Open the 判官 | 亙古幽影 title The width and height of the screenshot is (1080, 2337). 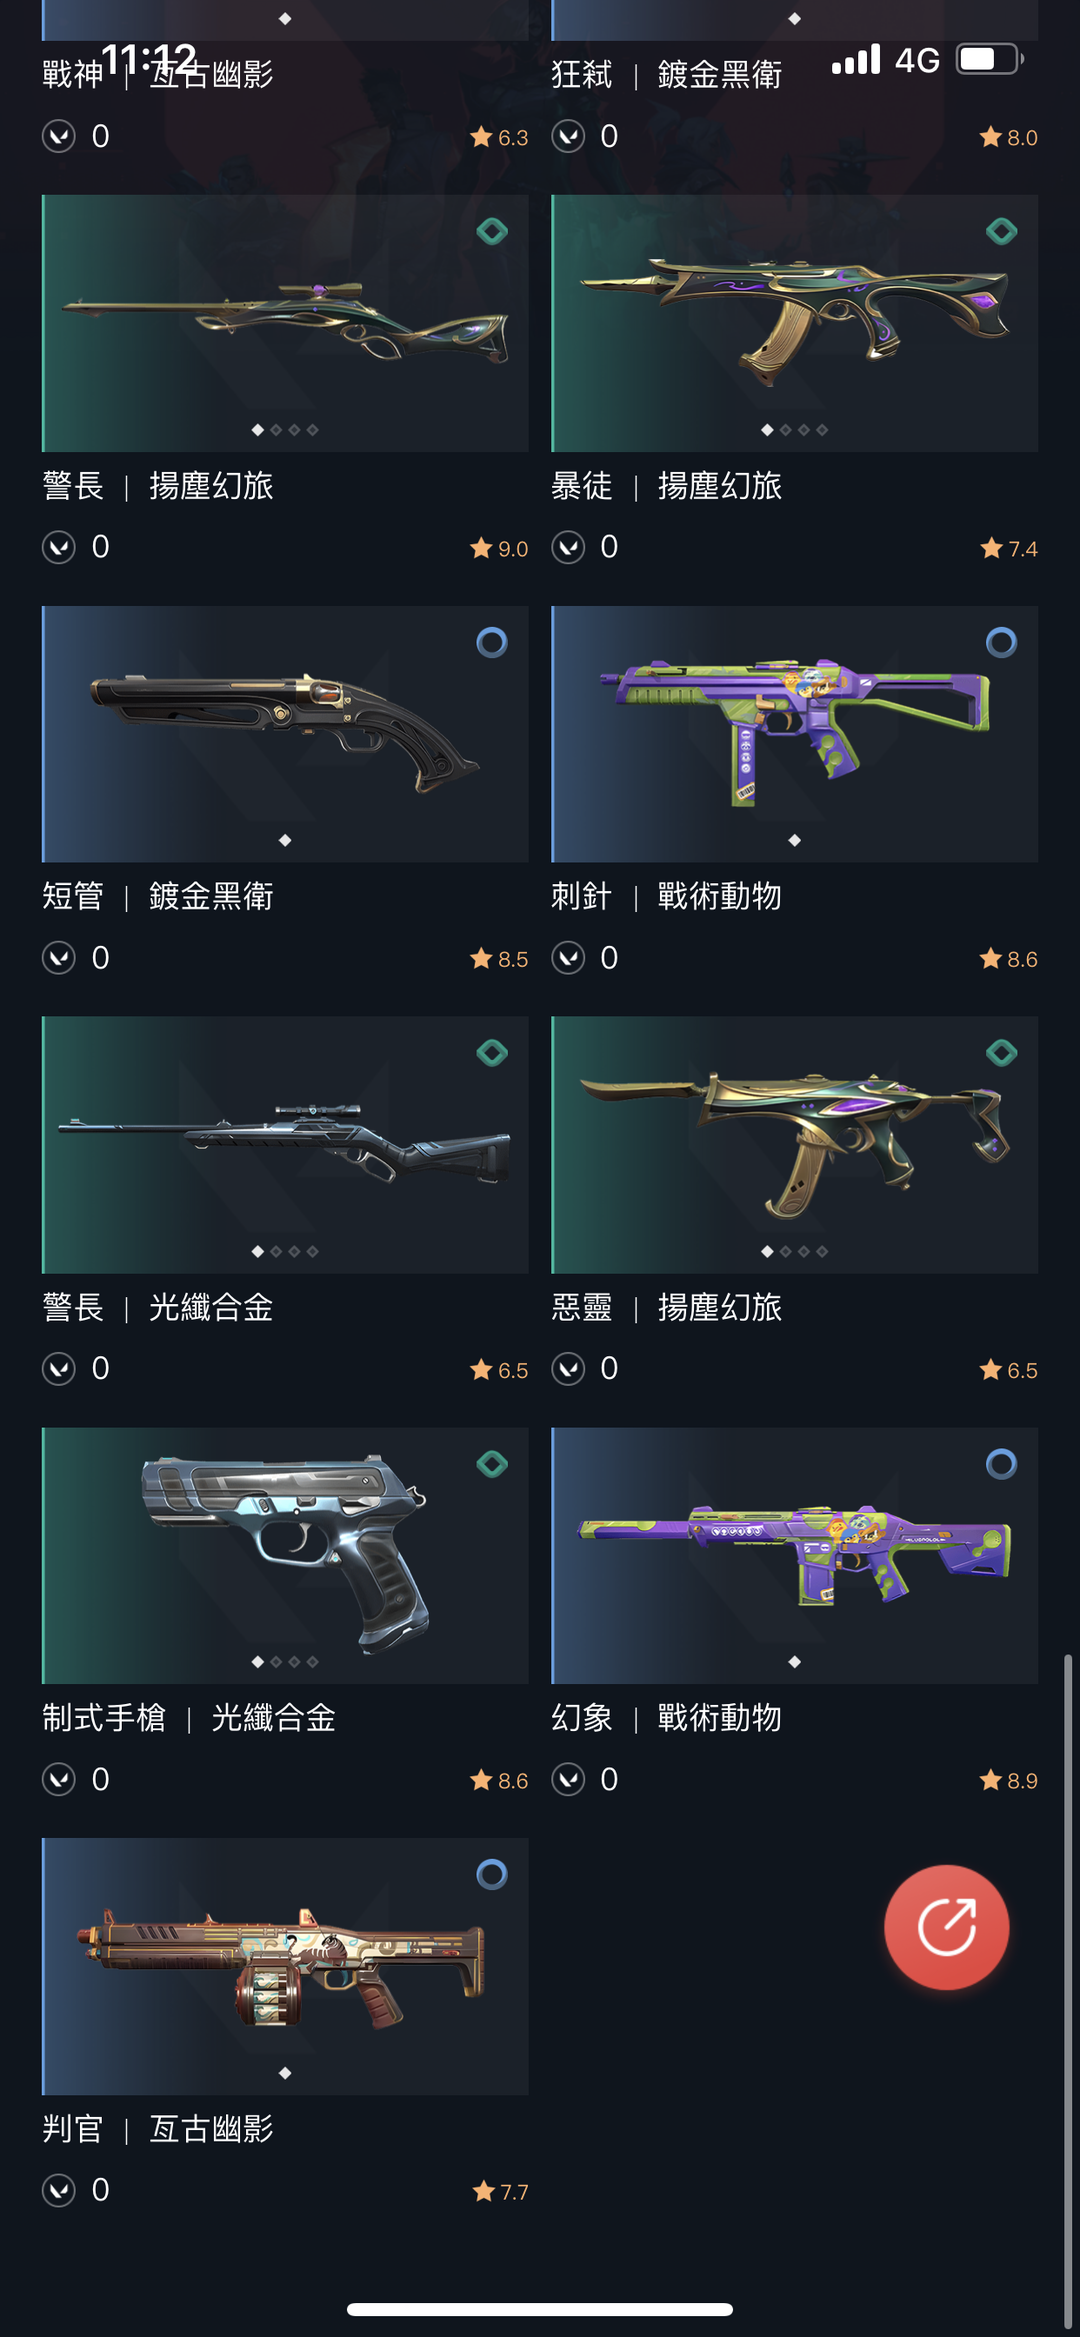(158, 2129)
